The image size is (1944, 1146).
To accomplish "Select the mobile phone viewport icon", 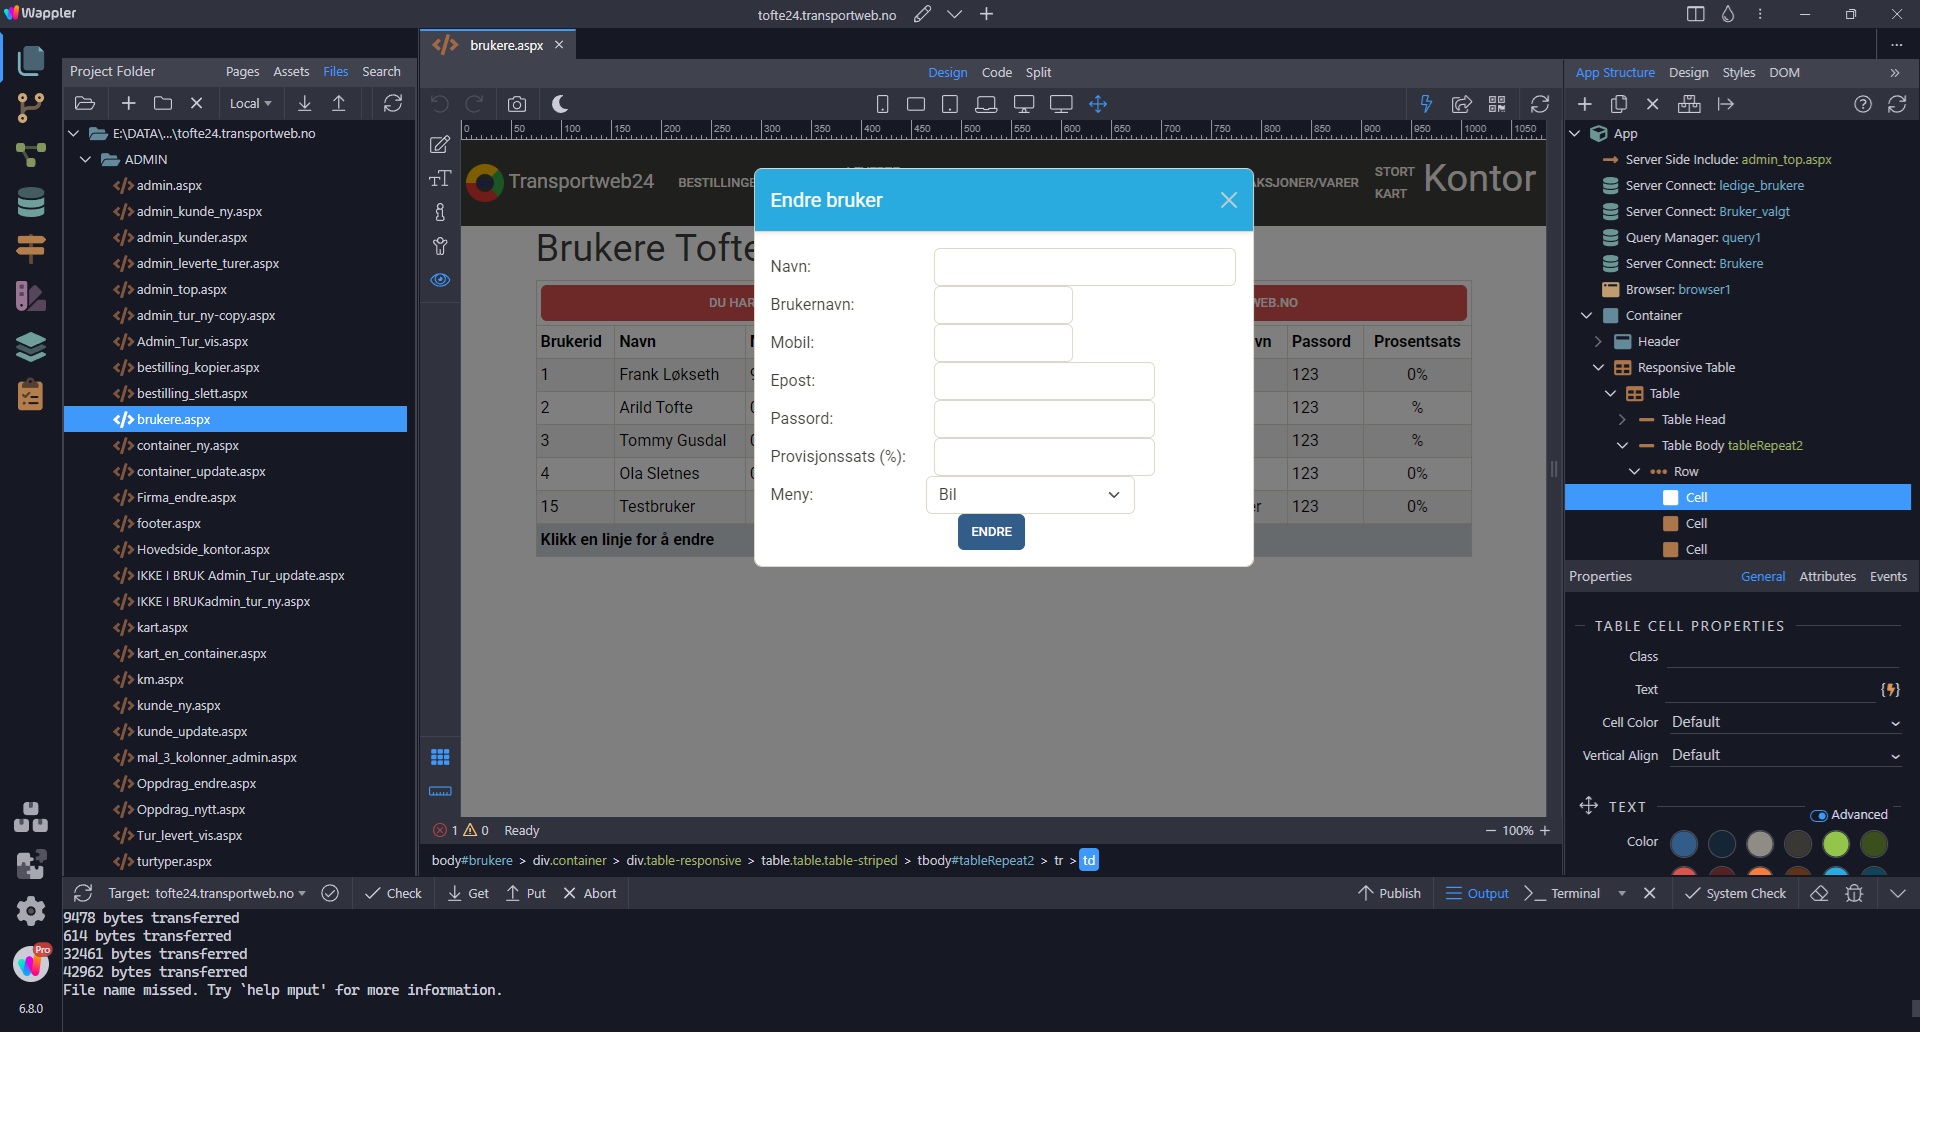I will [x=882, y=104].
